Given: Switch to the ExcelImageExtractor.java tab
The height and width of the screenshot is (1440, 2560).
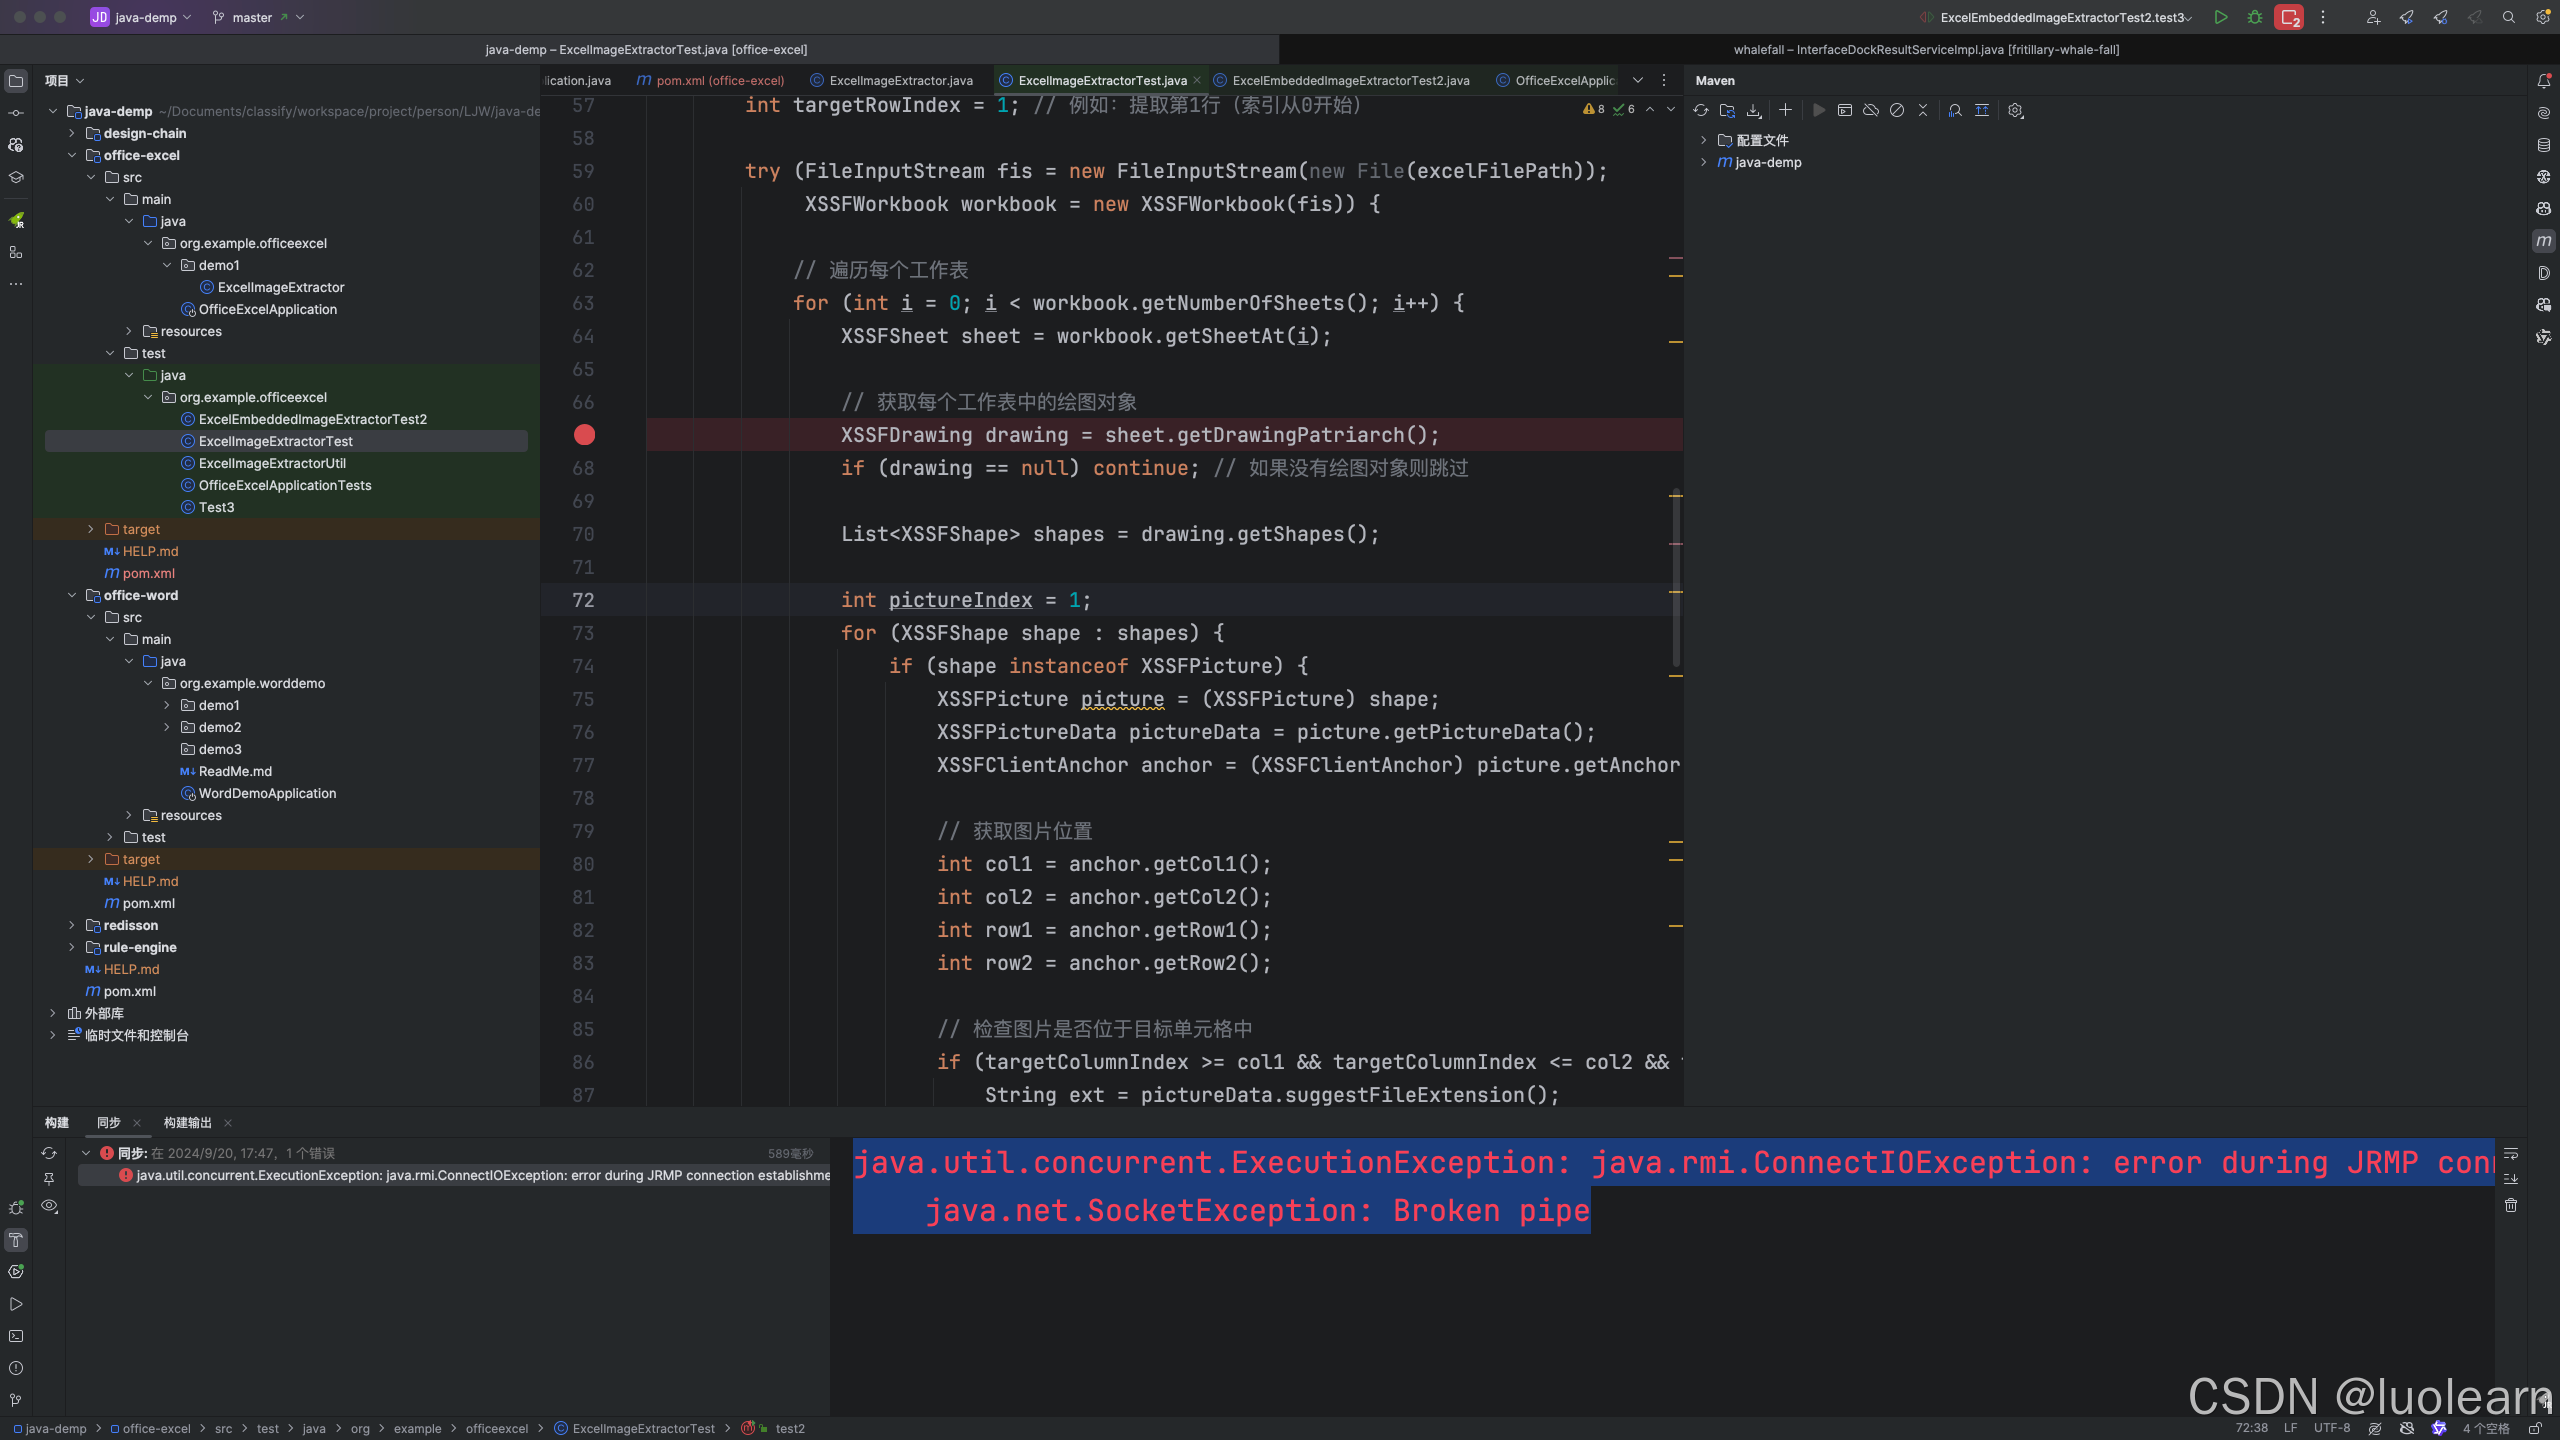Looking at the screenshot, I should pos(900,81).
